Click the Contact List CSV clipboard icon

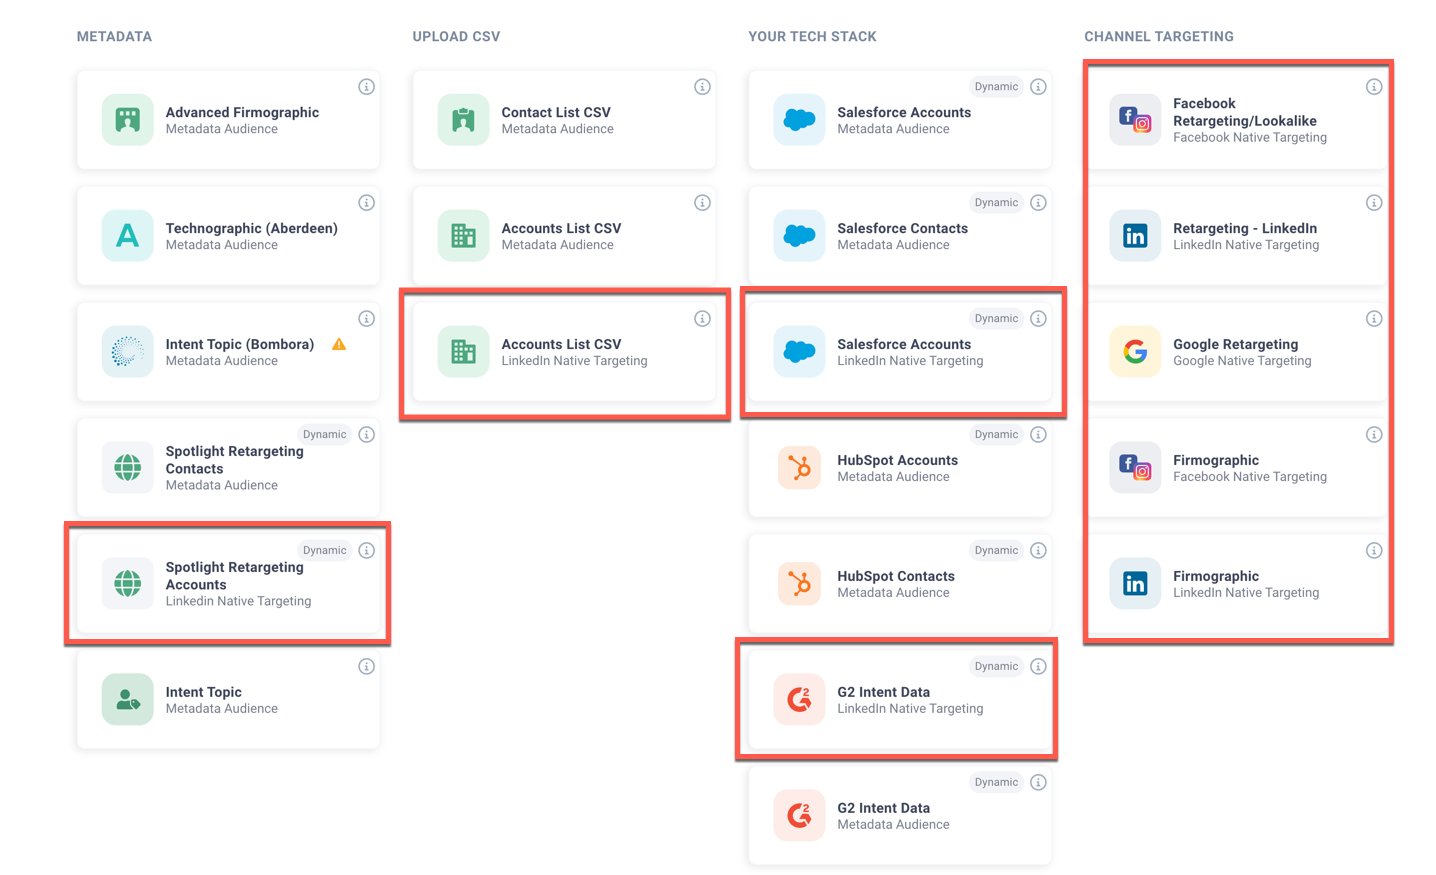[463, 120]
